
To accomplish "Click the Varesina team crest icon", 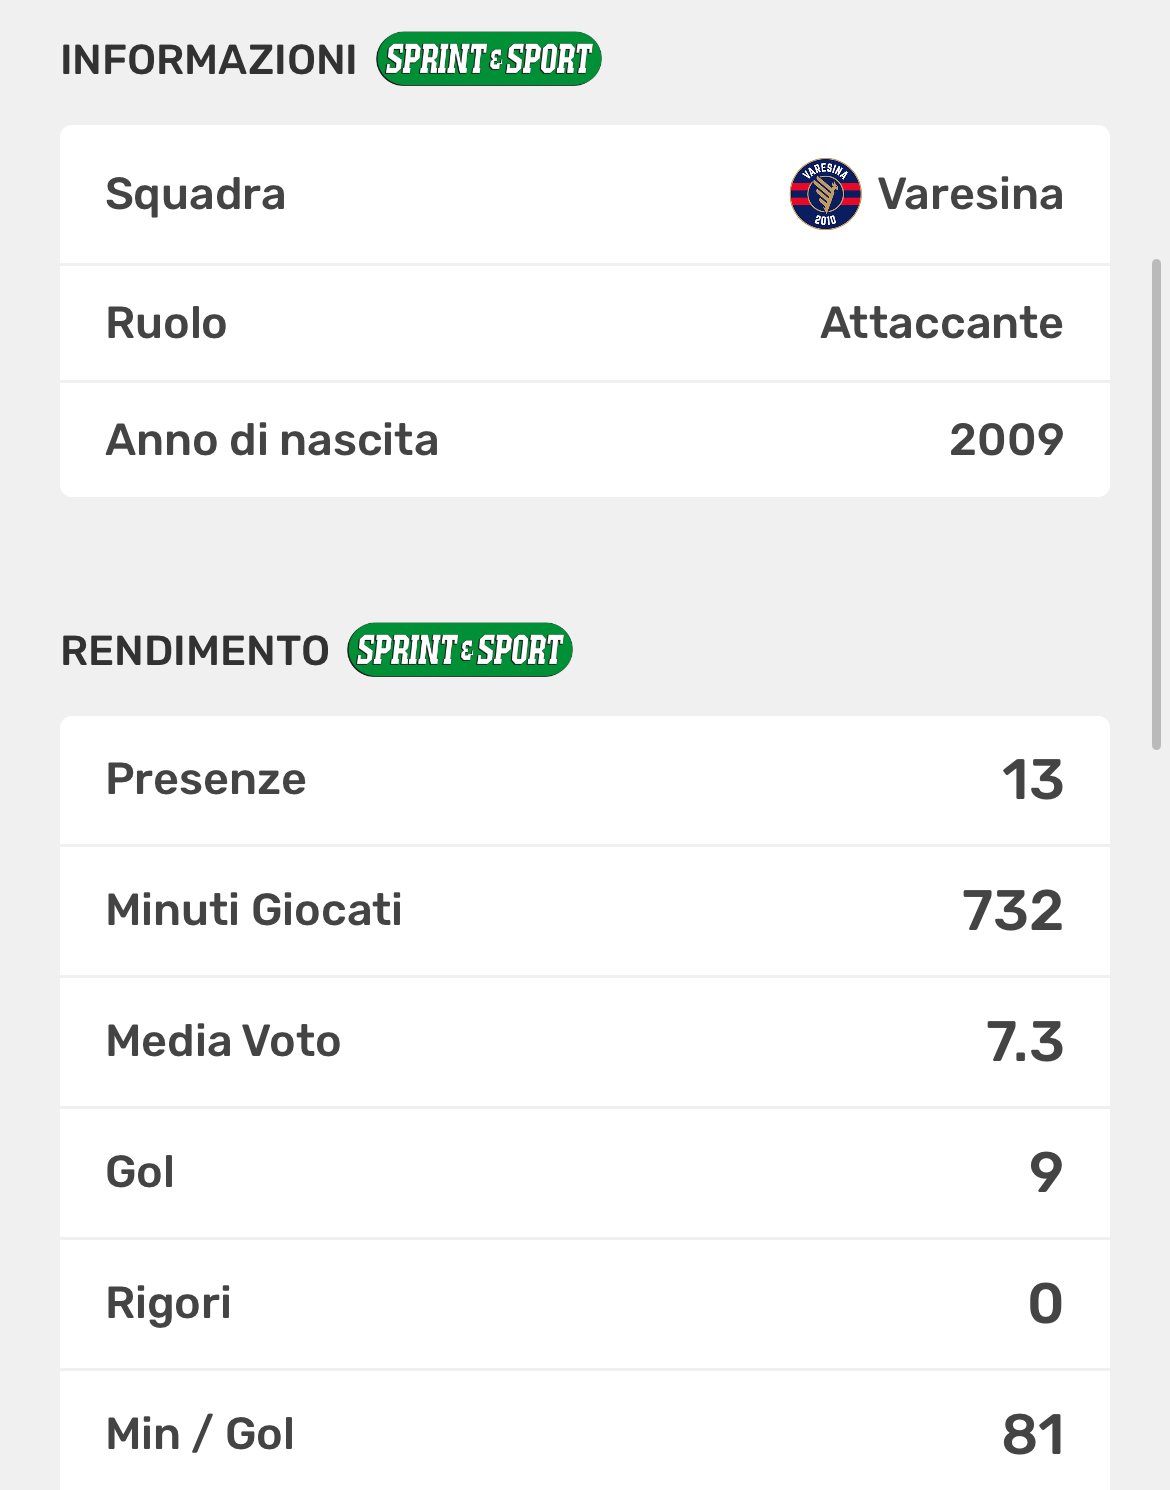I will [x=825, y=194].
